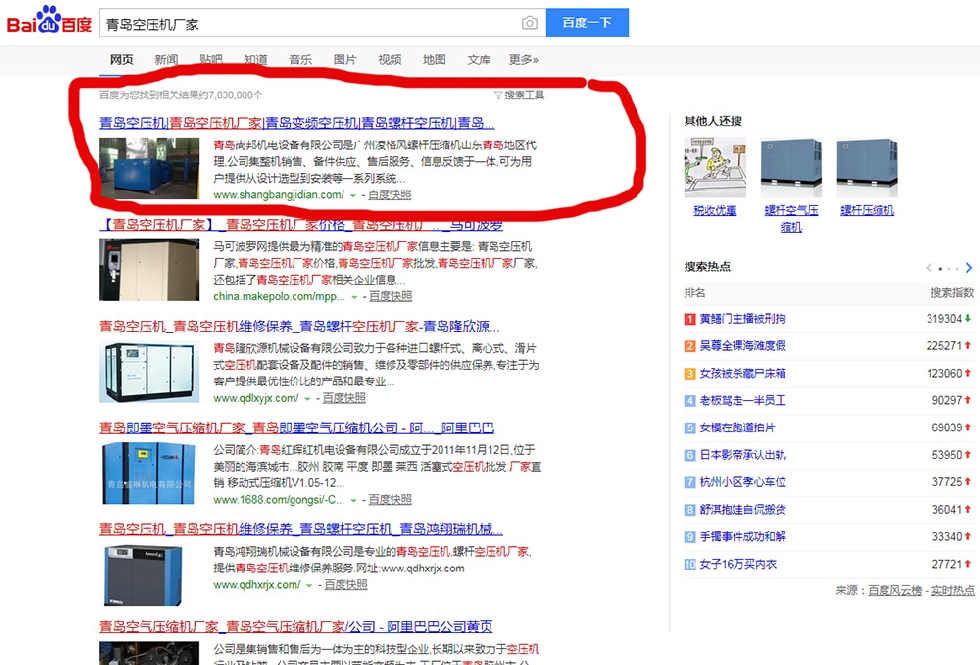Viewport: 980px width, 665px height.
Task: Expand dropdown arrow beside www.1688.com URL
Action: (354, 501)
